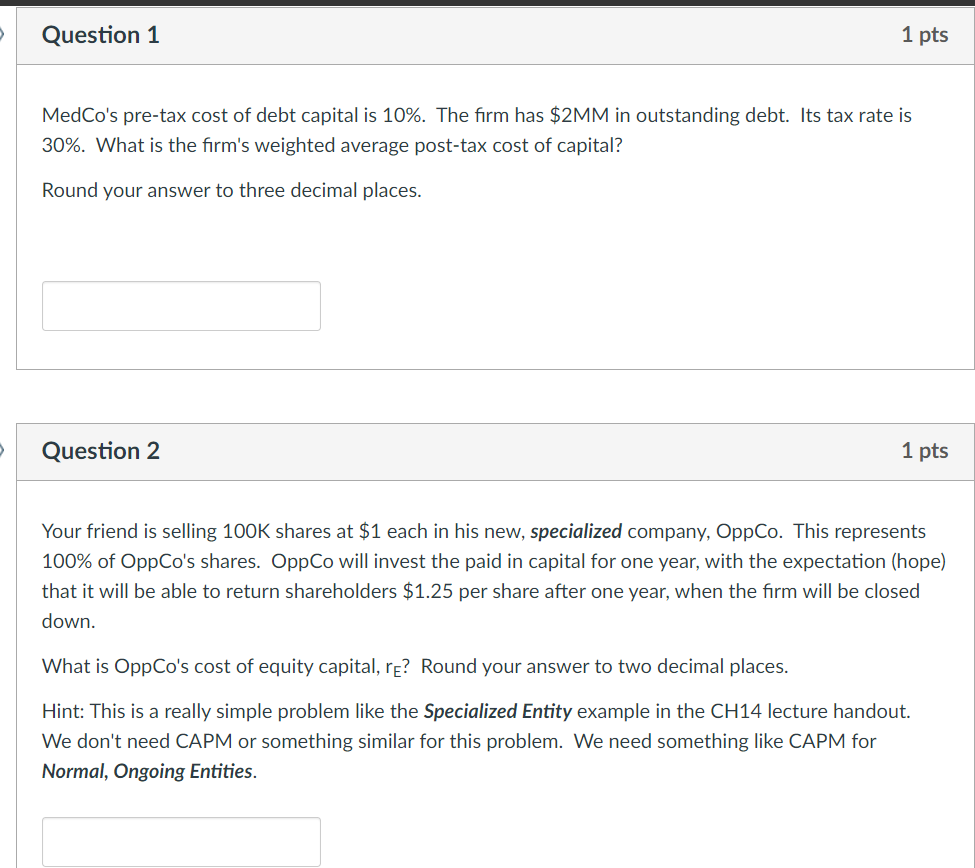
Task: Select the Question 2 answer input field
Action: tap(181, 841)
